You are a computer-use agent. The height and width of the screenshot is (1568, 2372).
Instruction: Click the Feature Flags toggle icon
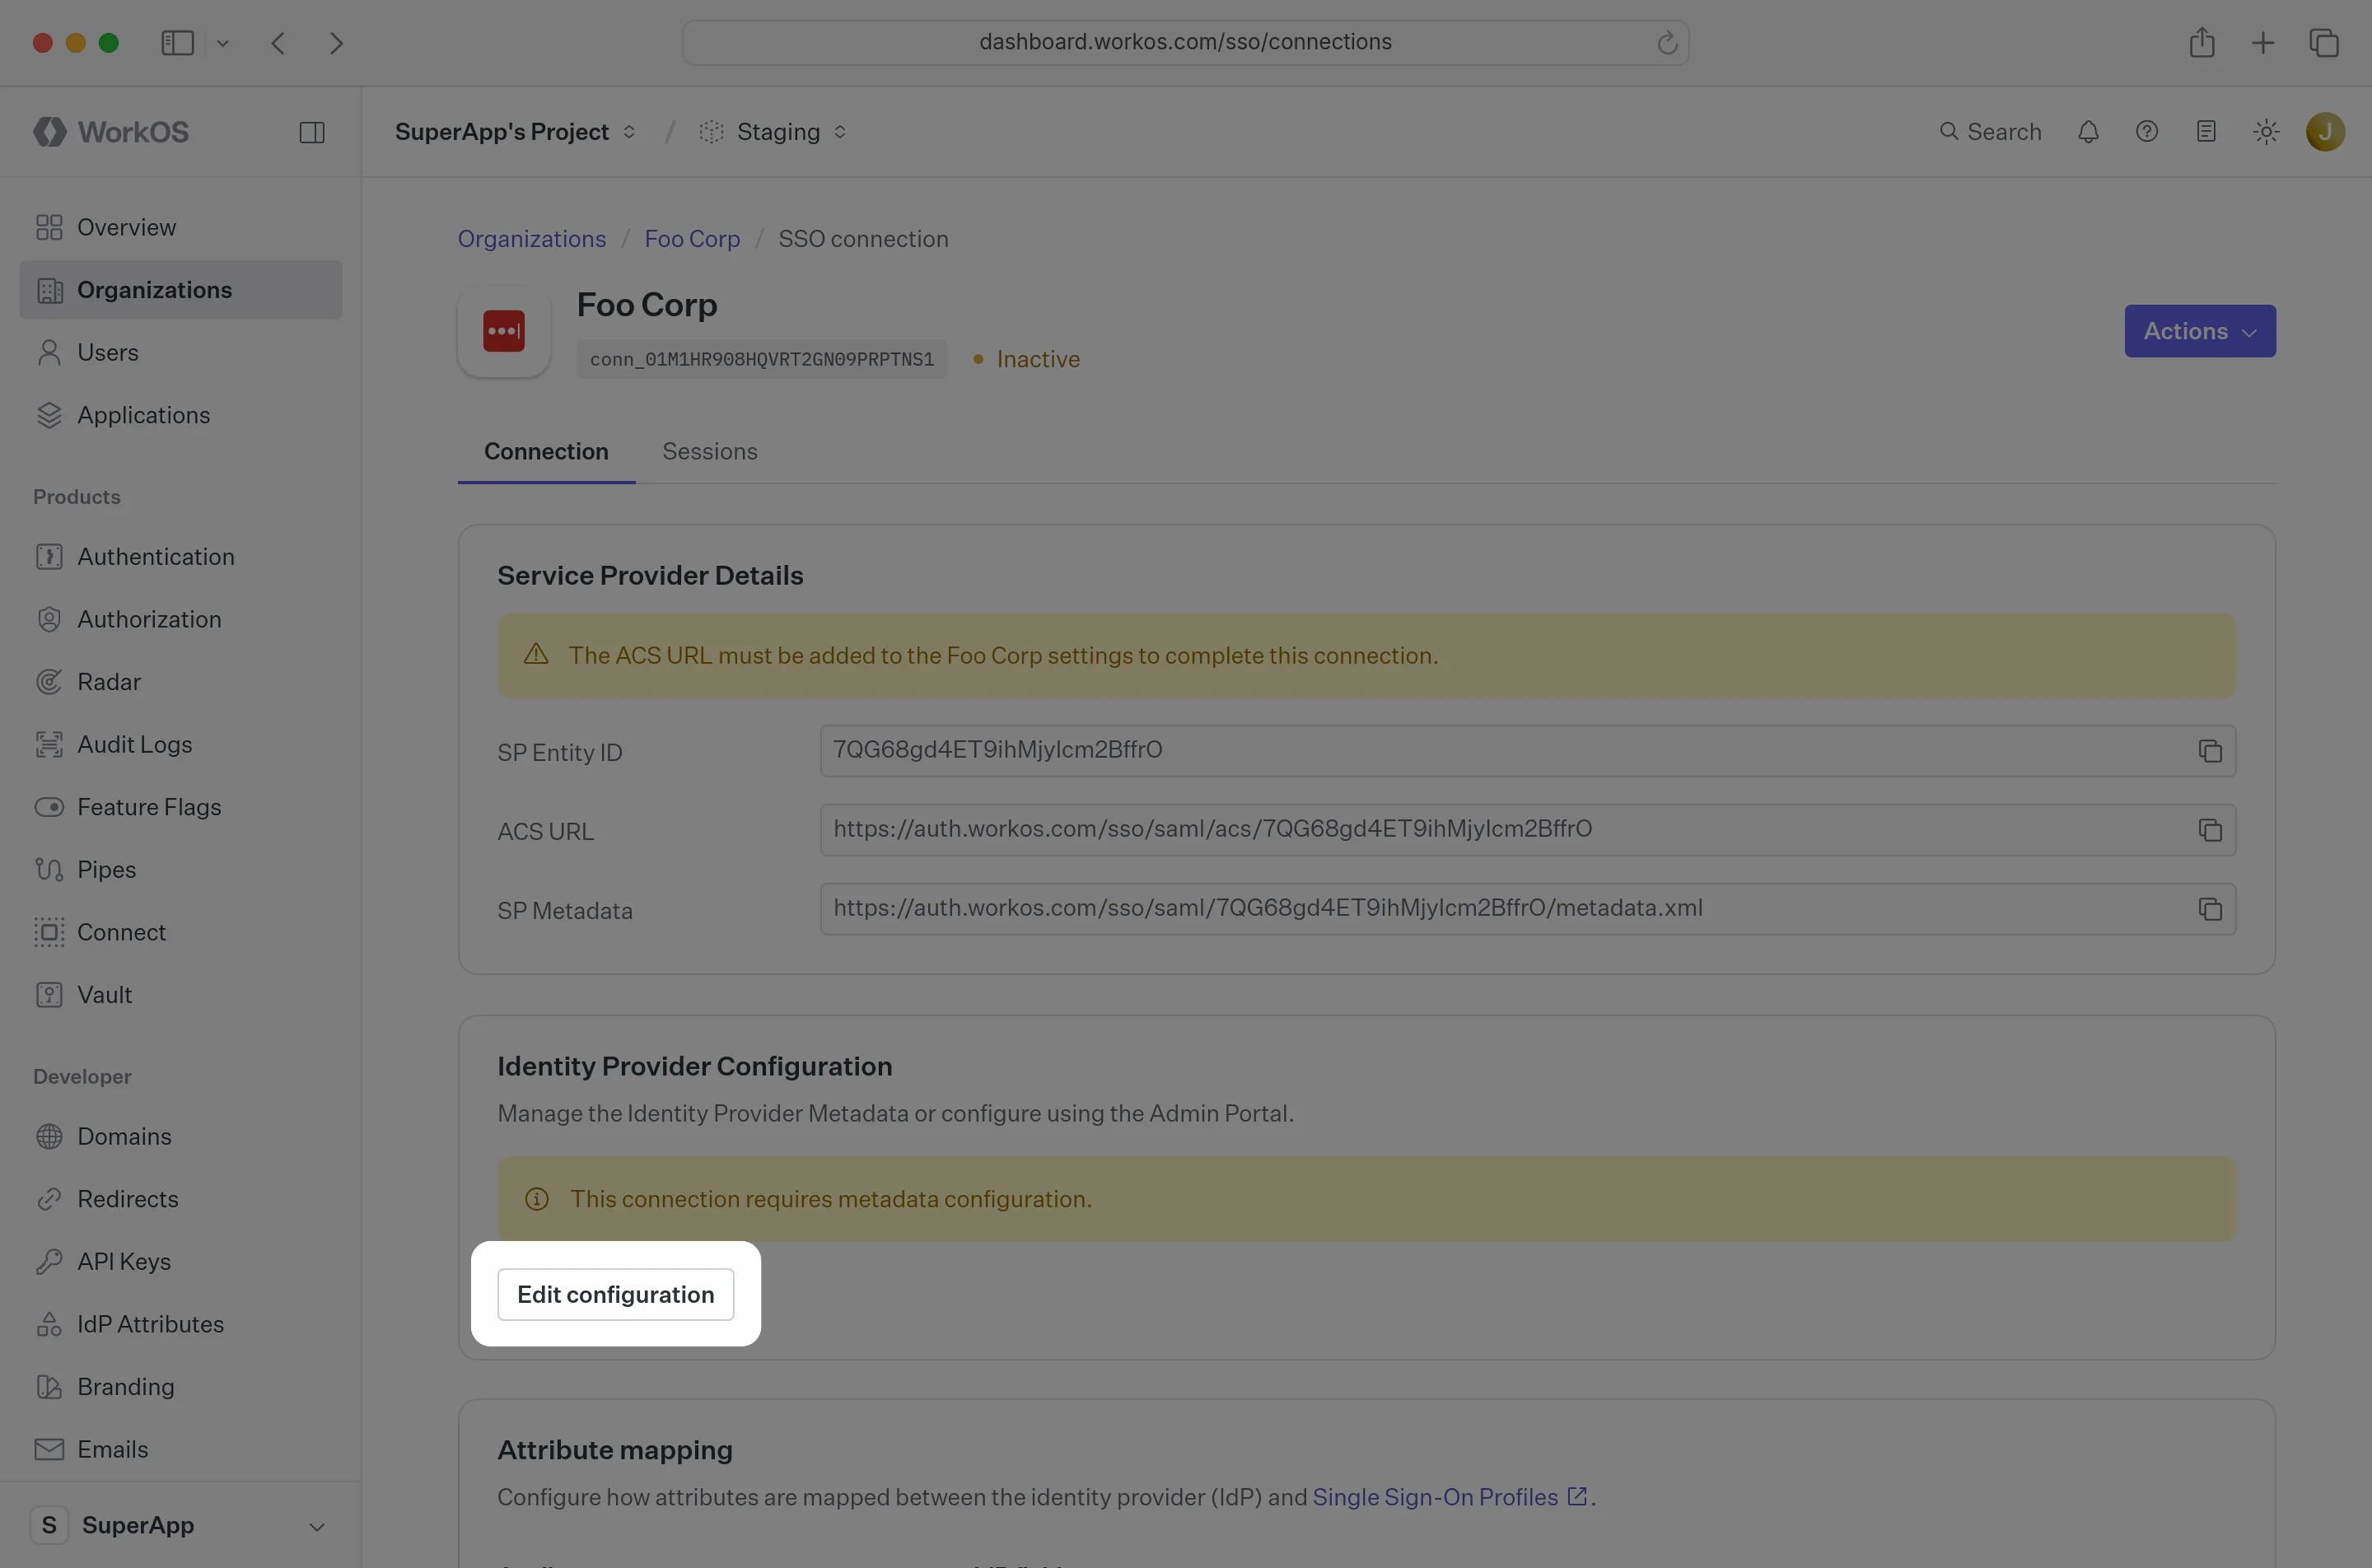(x=49, y=807)
